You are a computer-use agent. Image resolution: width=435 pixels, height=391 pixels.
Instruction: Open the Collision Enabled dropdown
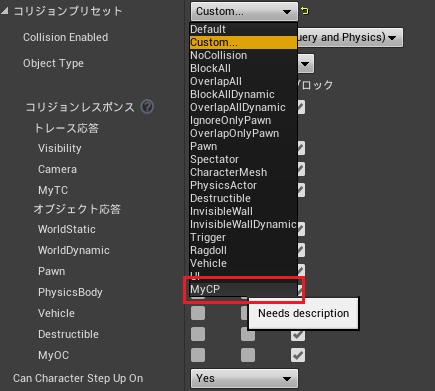[x=349, y=37]
